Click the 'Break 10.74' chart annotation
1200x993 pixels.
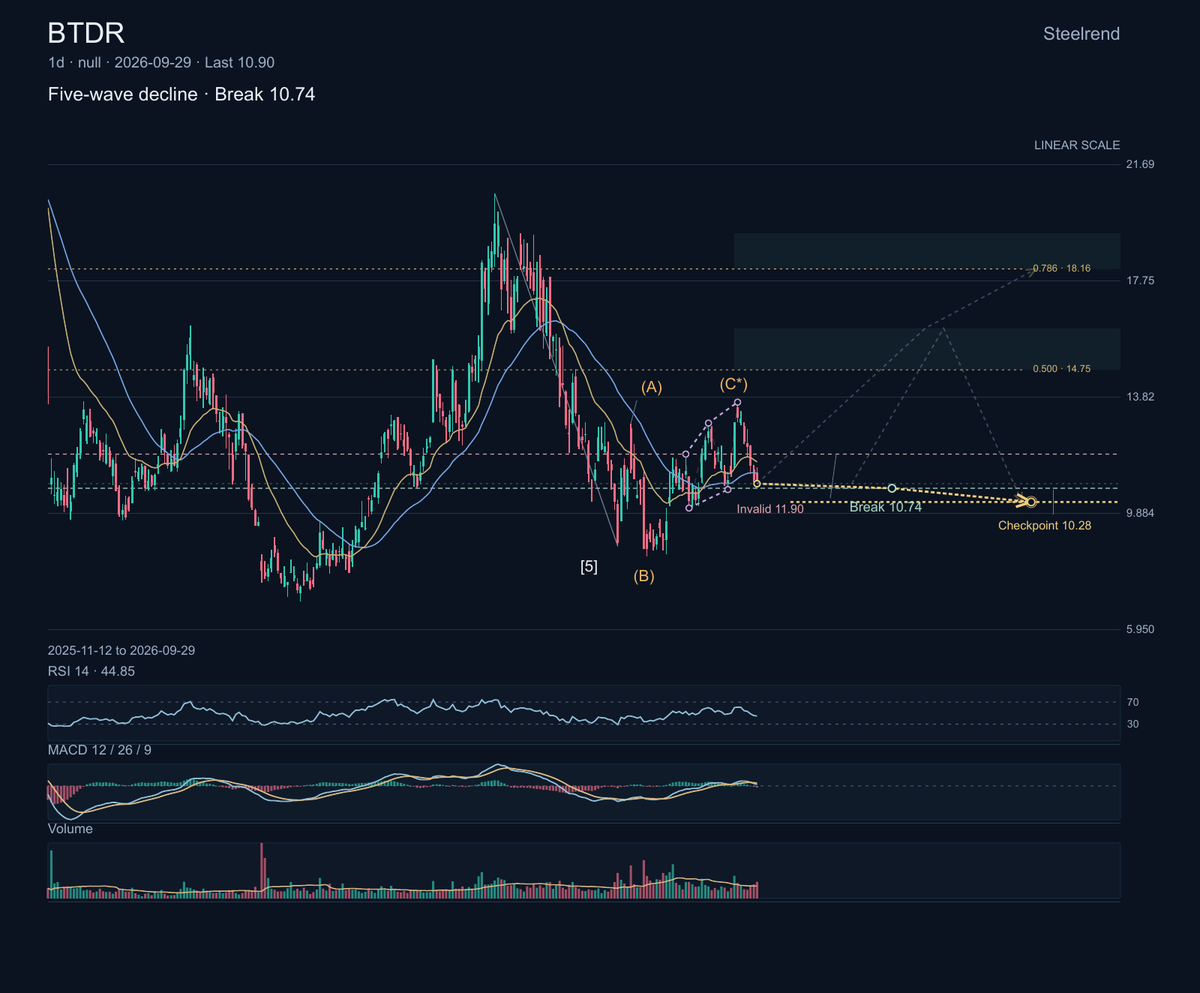[x=885, y=508]
